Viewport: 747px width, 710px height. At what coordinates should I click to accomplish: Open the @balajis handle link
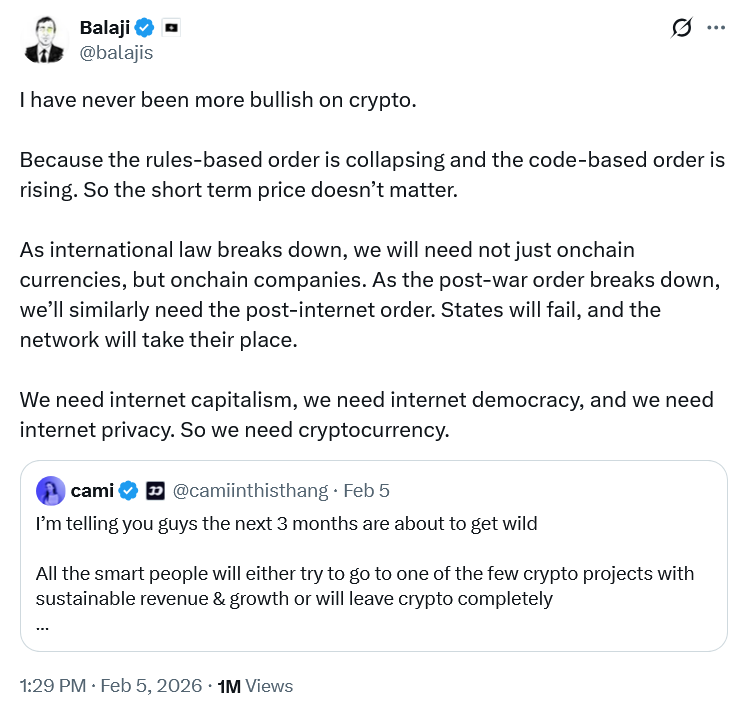[x=116, y=52]
